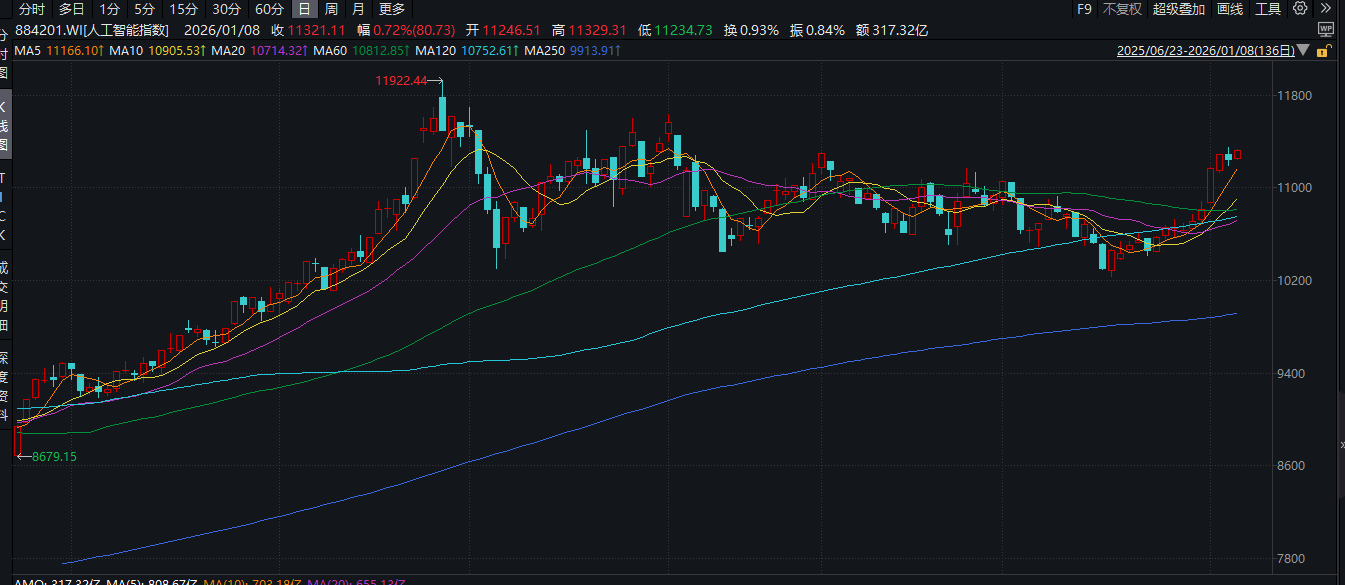Open the K线图 side tab
Viewport: 1345px width, 585px height.
[x=4, y=125]
